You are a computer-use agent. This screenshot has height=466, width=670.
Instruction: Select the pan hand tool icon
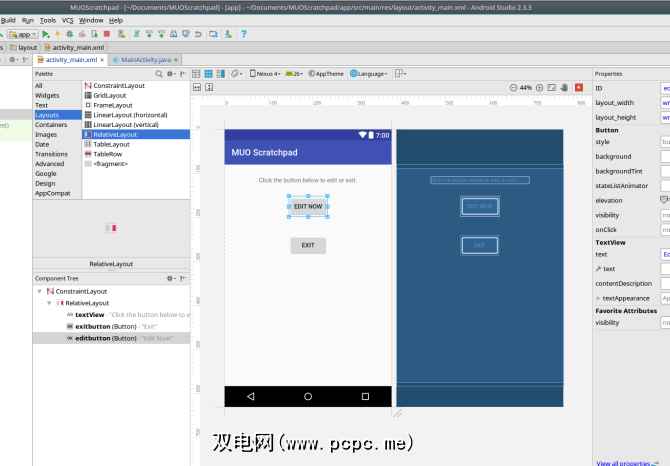565,88
